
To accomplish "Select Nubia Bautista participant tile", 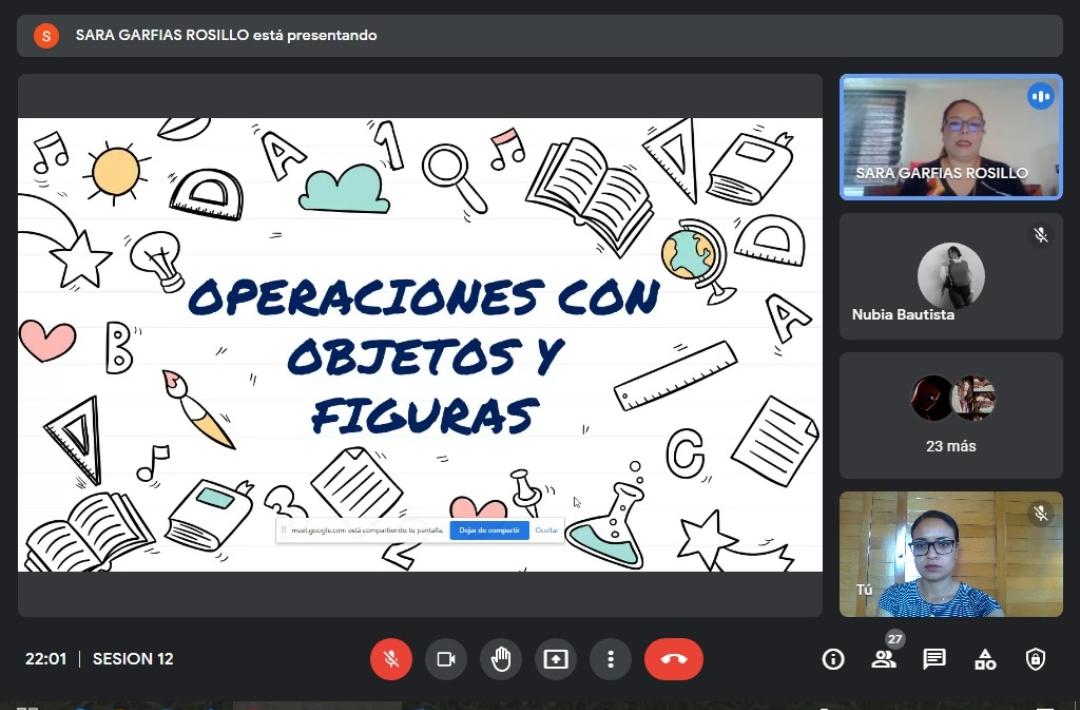I will [951, 276].
